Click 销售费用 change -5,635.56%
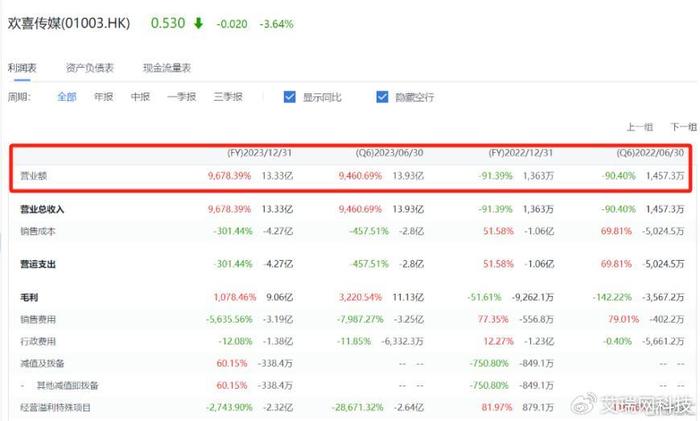Image resolution: width=700 pixels, height=421 pixels. coord(229,319)
